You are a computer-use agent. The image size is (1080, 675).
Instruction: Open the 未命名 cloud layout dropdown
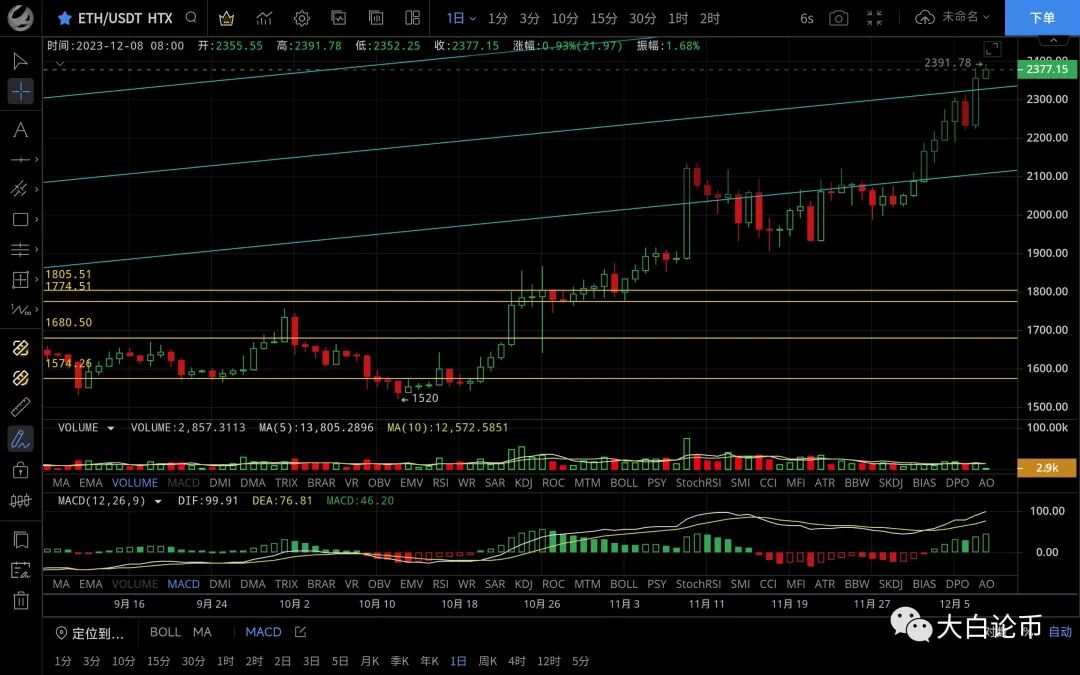pos(953,17)
